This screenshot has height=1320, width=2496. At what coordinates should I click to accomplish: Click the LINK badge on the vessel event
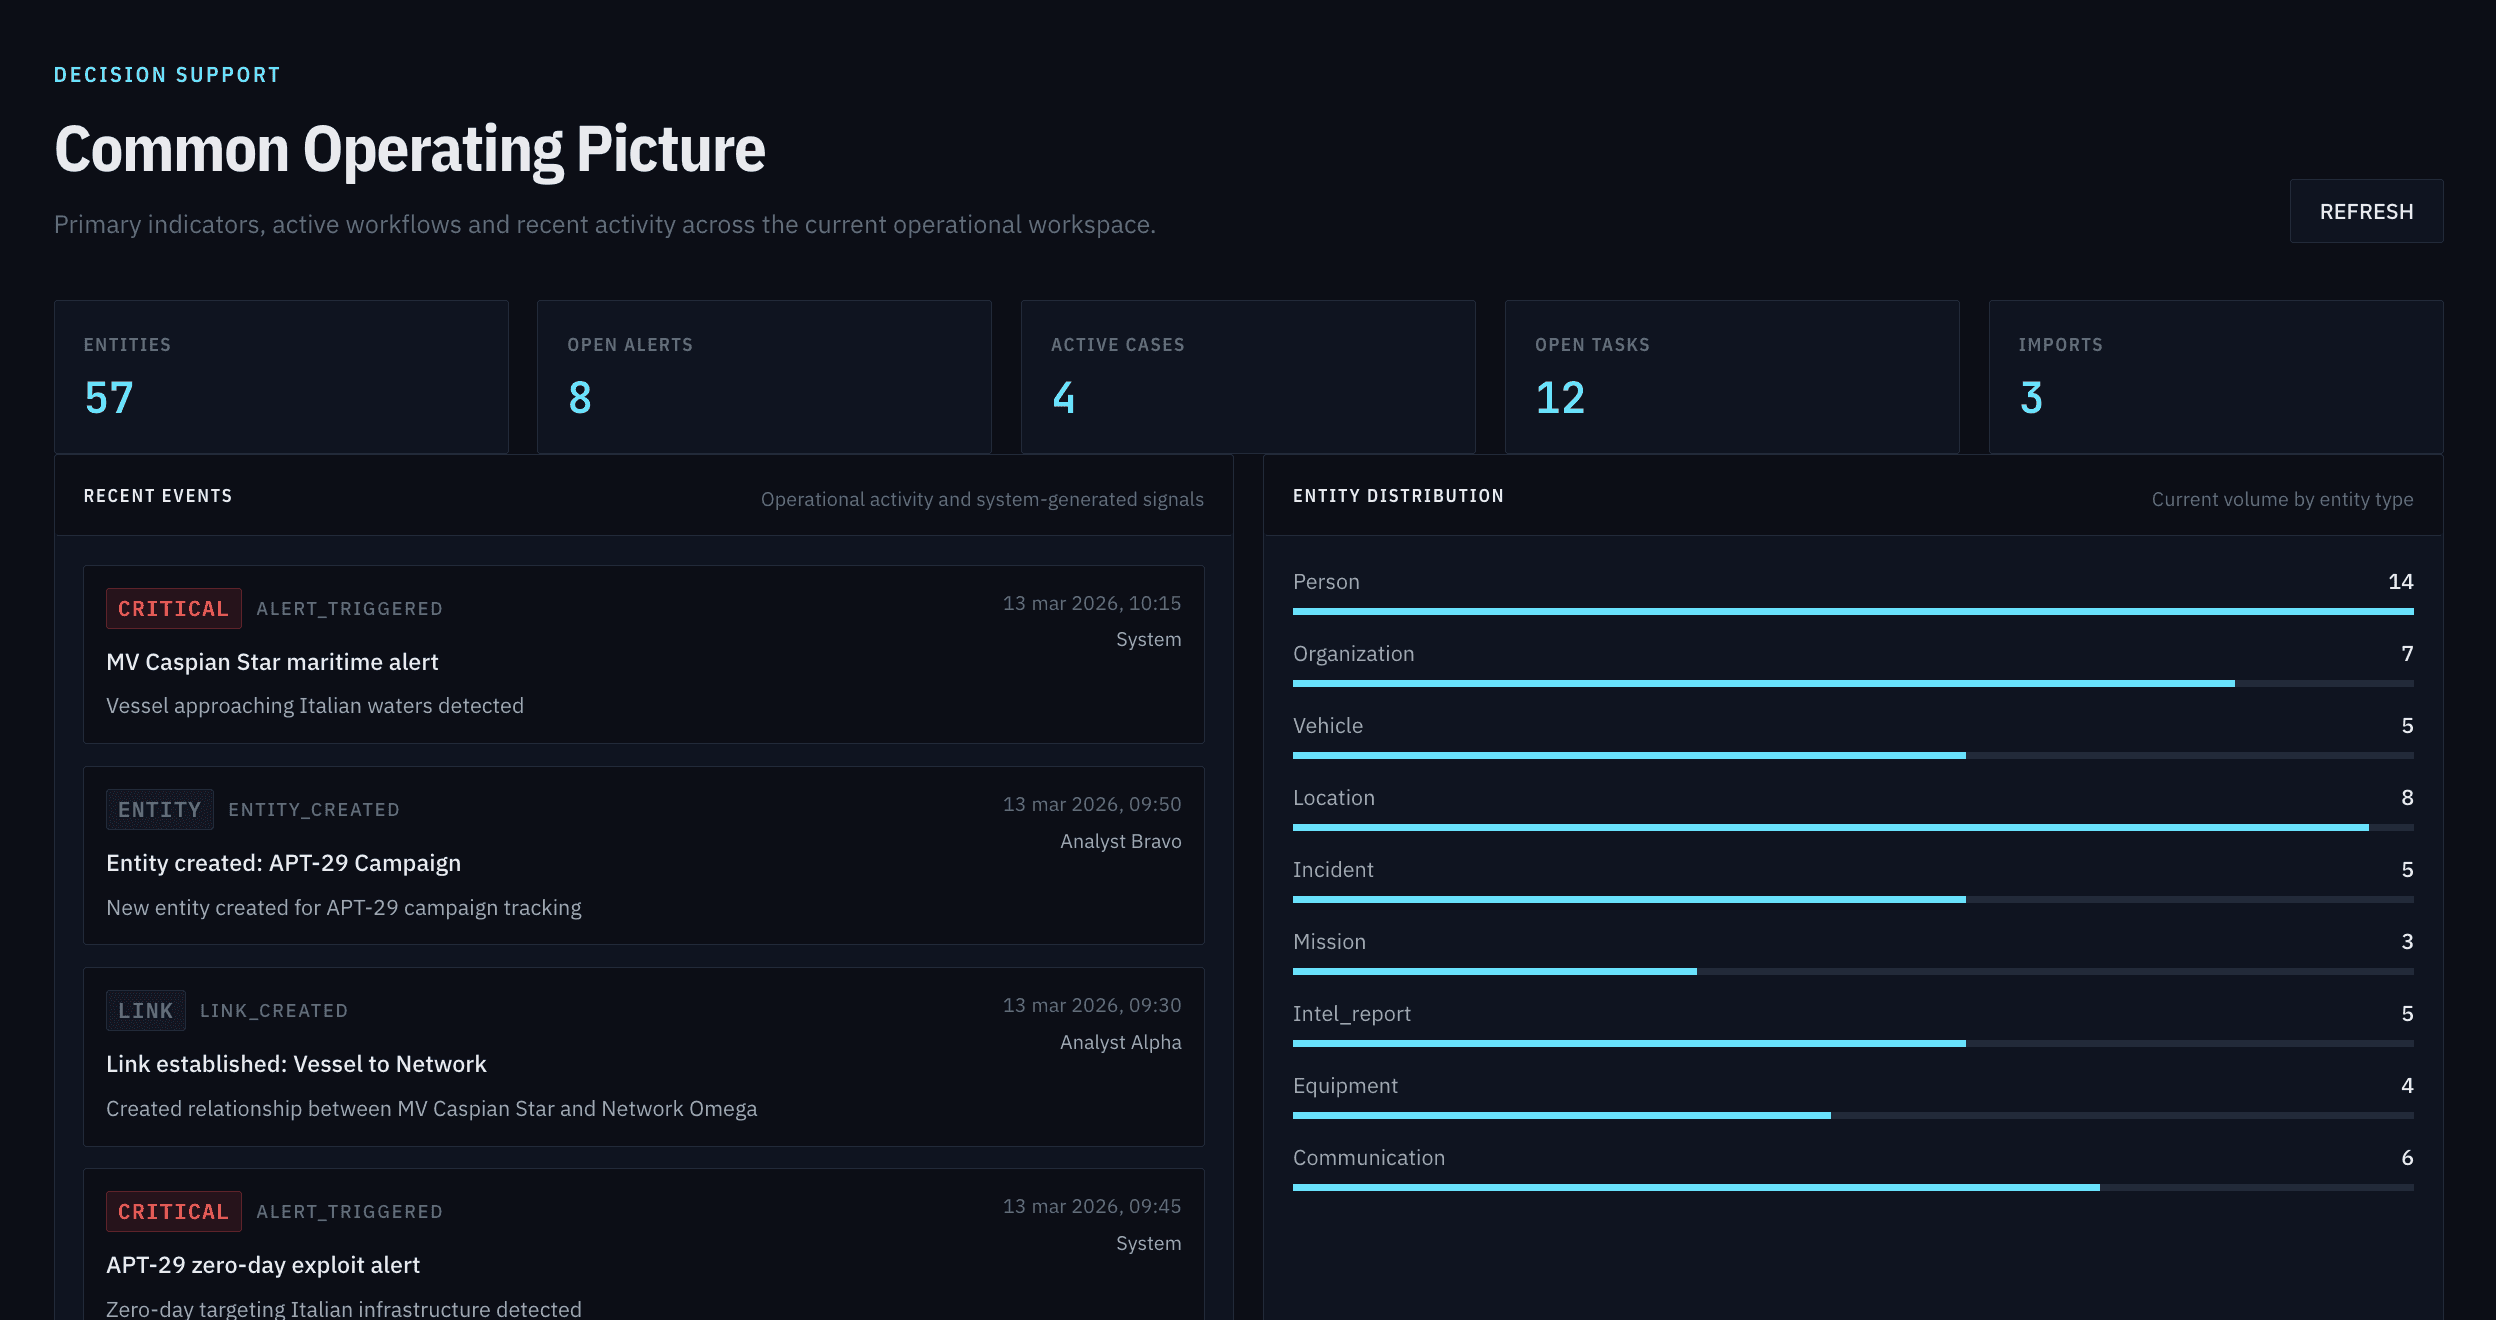(145, 1010)
